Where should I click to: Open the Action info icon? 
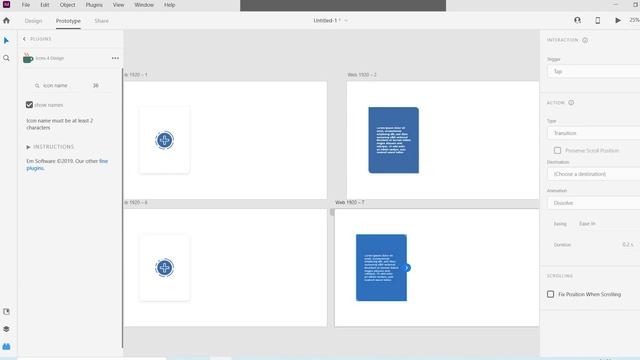point(571,102)
